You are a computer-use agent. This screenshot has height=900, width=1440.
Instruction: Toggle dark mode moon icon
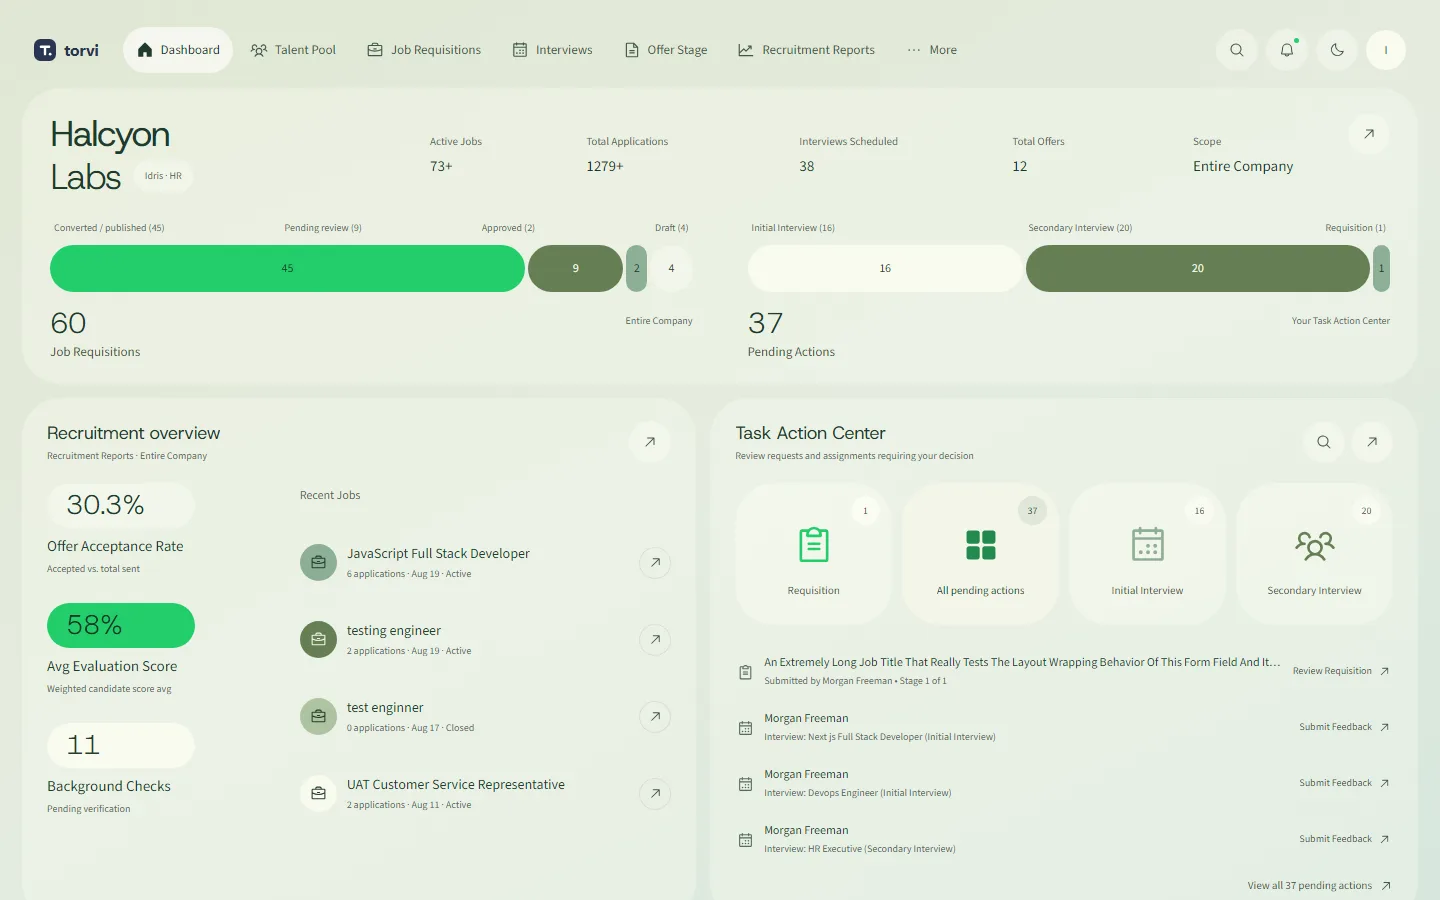coord(1337,50)
